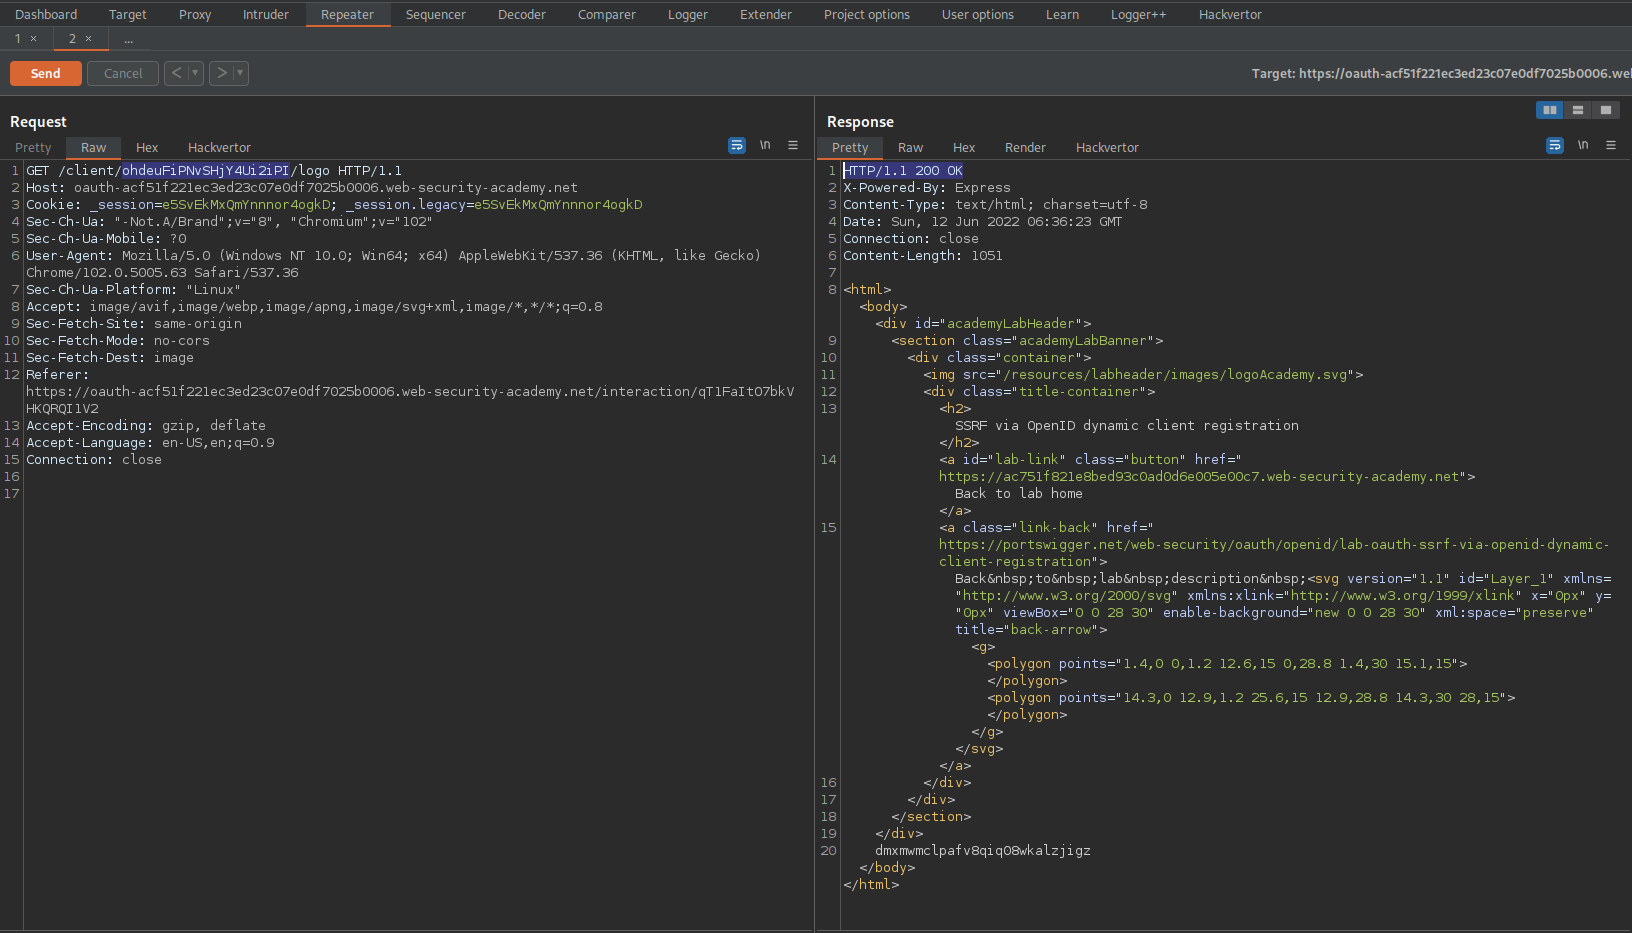Open the Decoder tab

coord(522,14)
